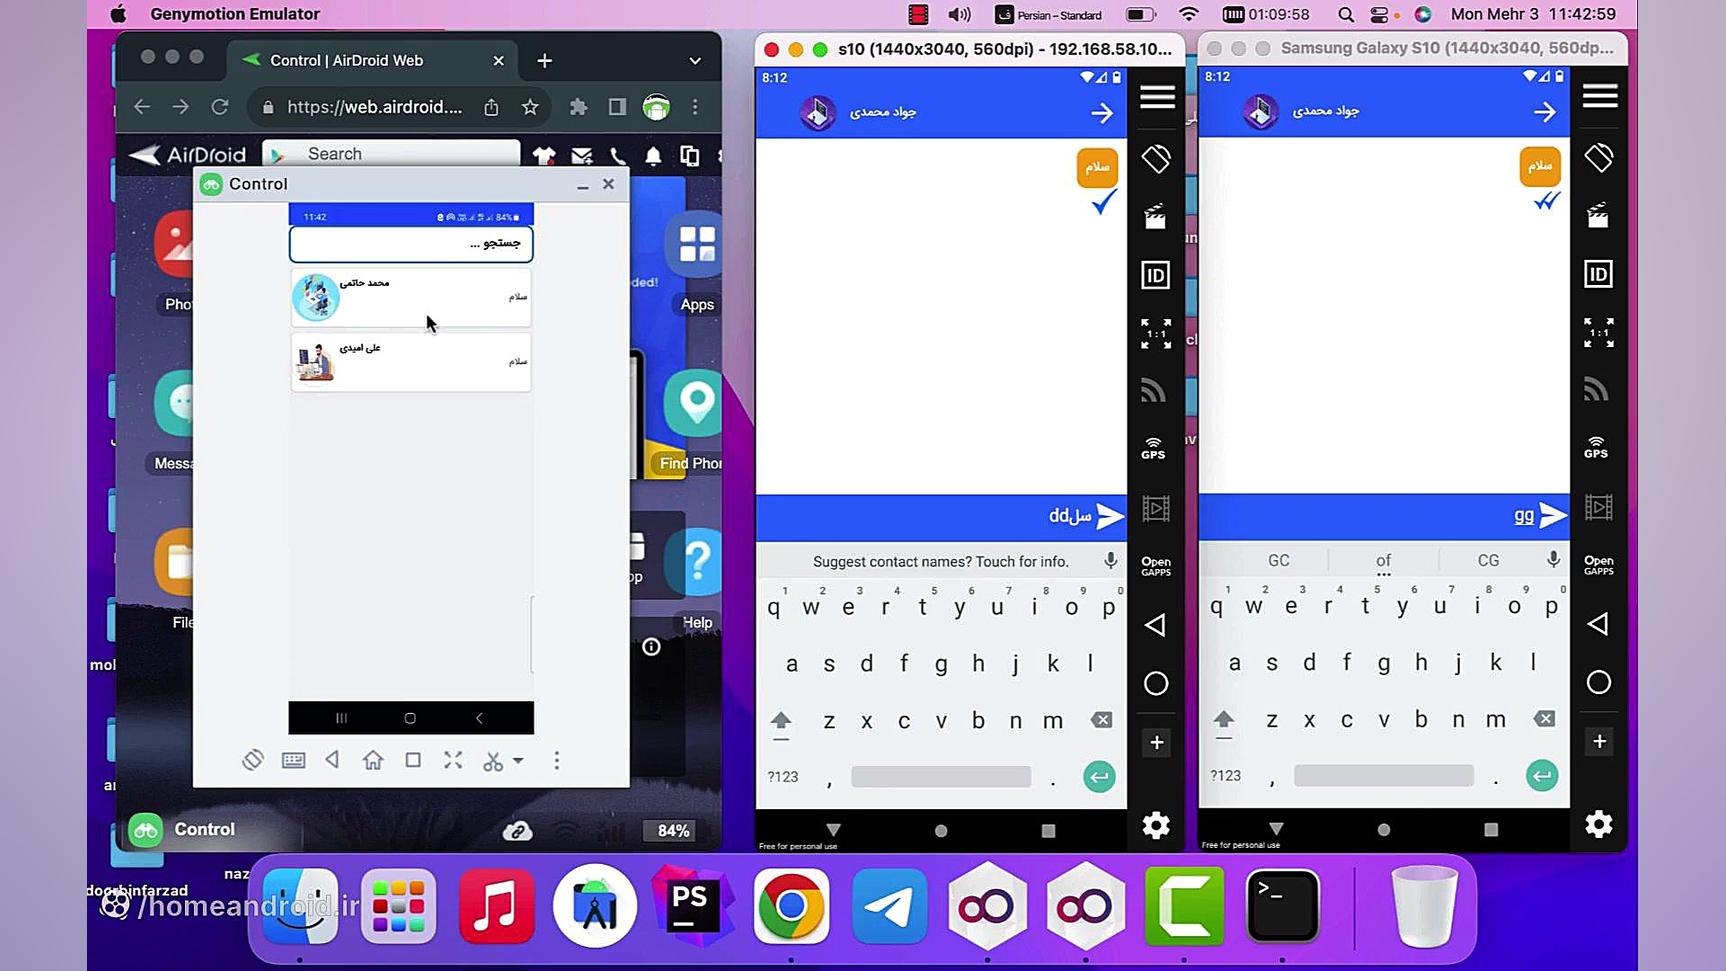Click the camera clapper icon in Galaxy S10 emulator
Screen dimensions: 1726x971
point(1598,215)
